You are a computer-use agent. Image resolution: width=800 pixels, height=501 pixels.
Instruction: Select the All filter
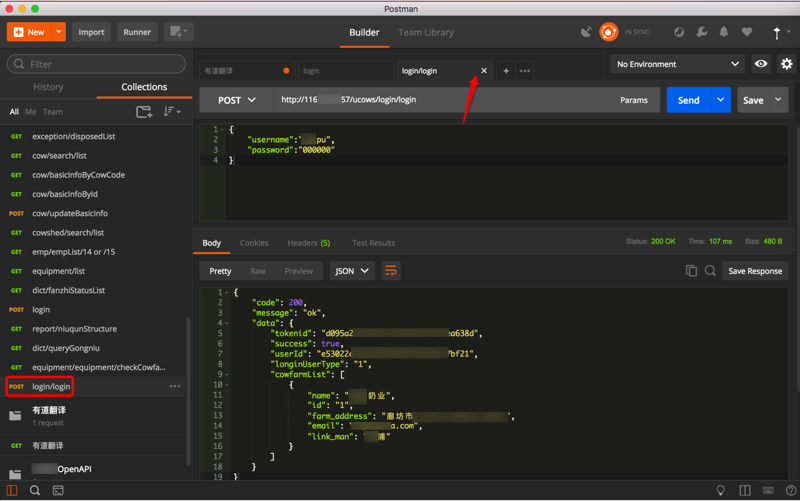tap(14, 112)
